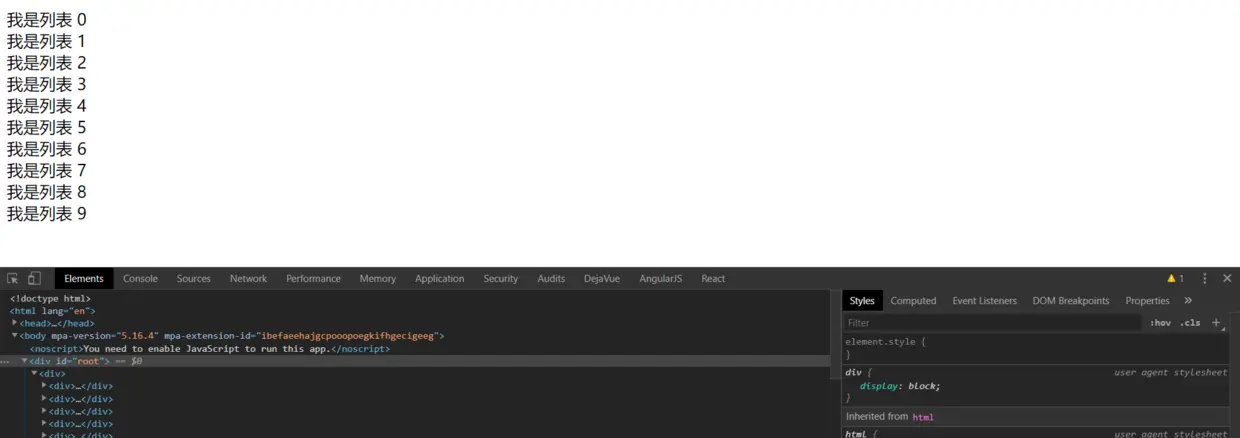Add new style rule with plus icon
The height and width of the screenshot is (438, 1240).
point(1216,323)
